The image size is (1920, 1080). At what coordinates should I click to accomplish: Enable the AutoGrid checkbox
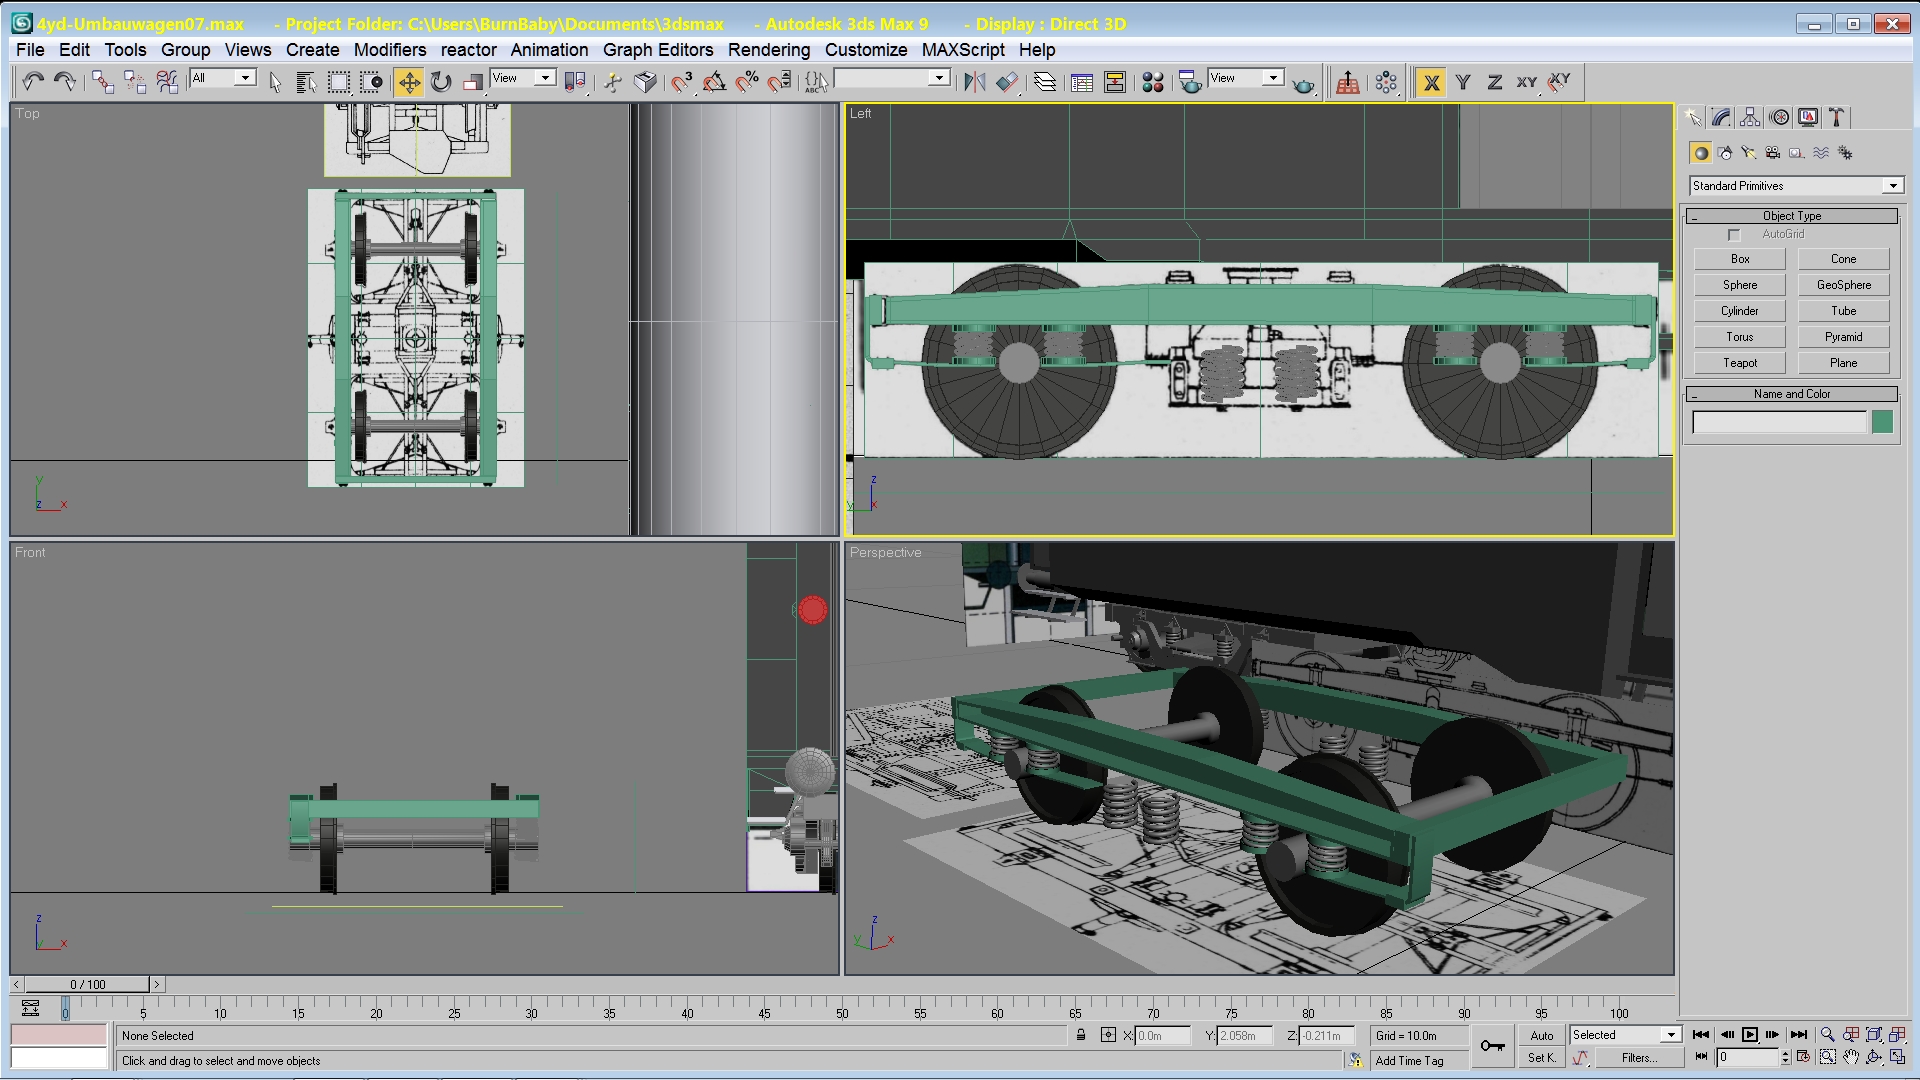(1734, 235)
